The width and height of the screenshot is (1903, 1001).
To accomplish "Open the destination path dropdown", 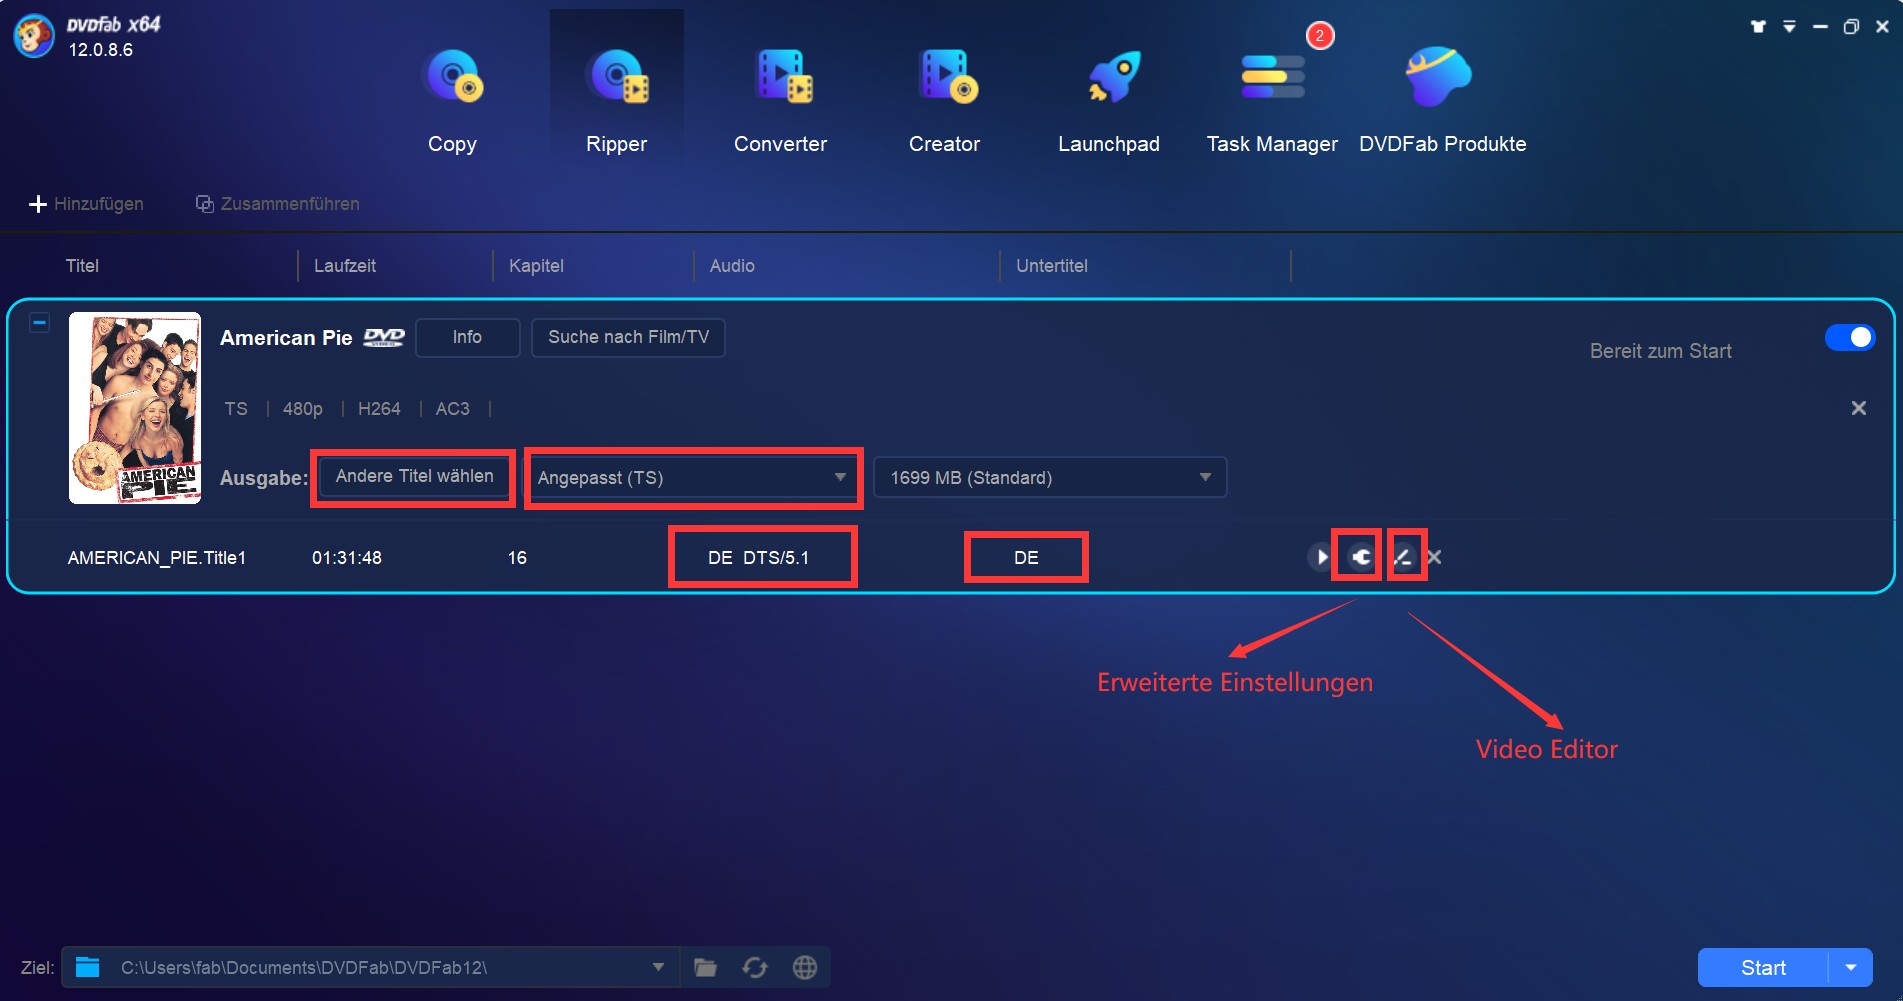I will pos(658,967).
